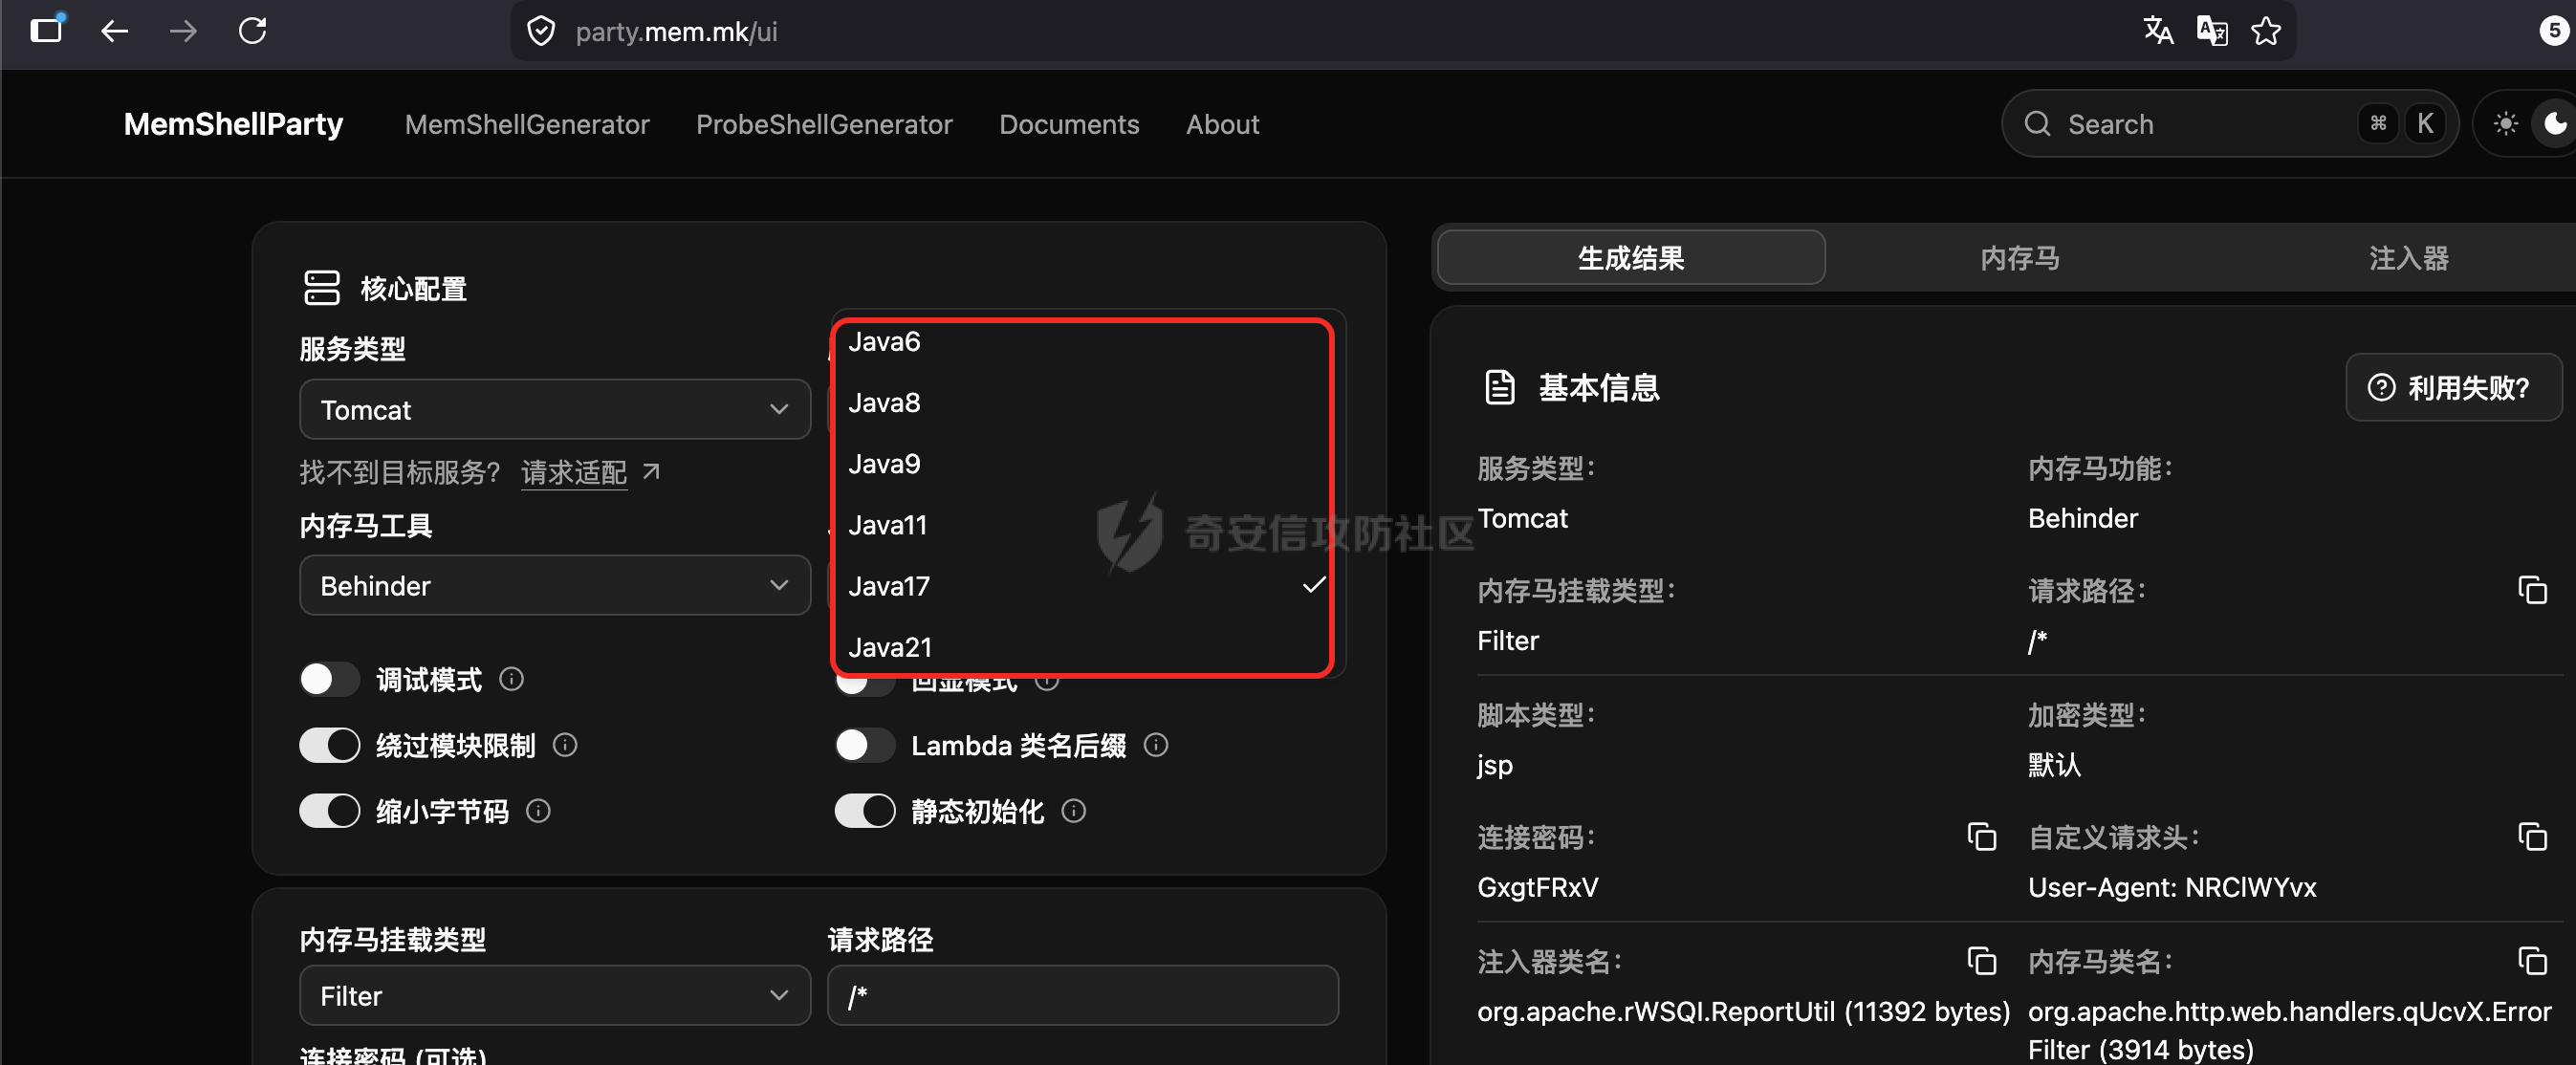Screen dimensions: 2576x1065
Task: Open the 内存马挂载类型 Filter dropdown
Action: pos(555,995)
